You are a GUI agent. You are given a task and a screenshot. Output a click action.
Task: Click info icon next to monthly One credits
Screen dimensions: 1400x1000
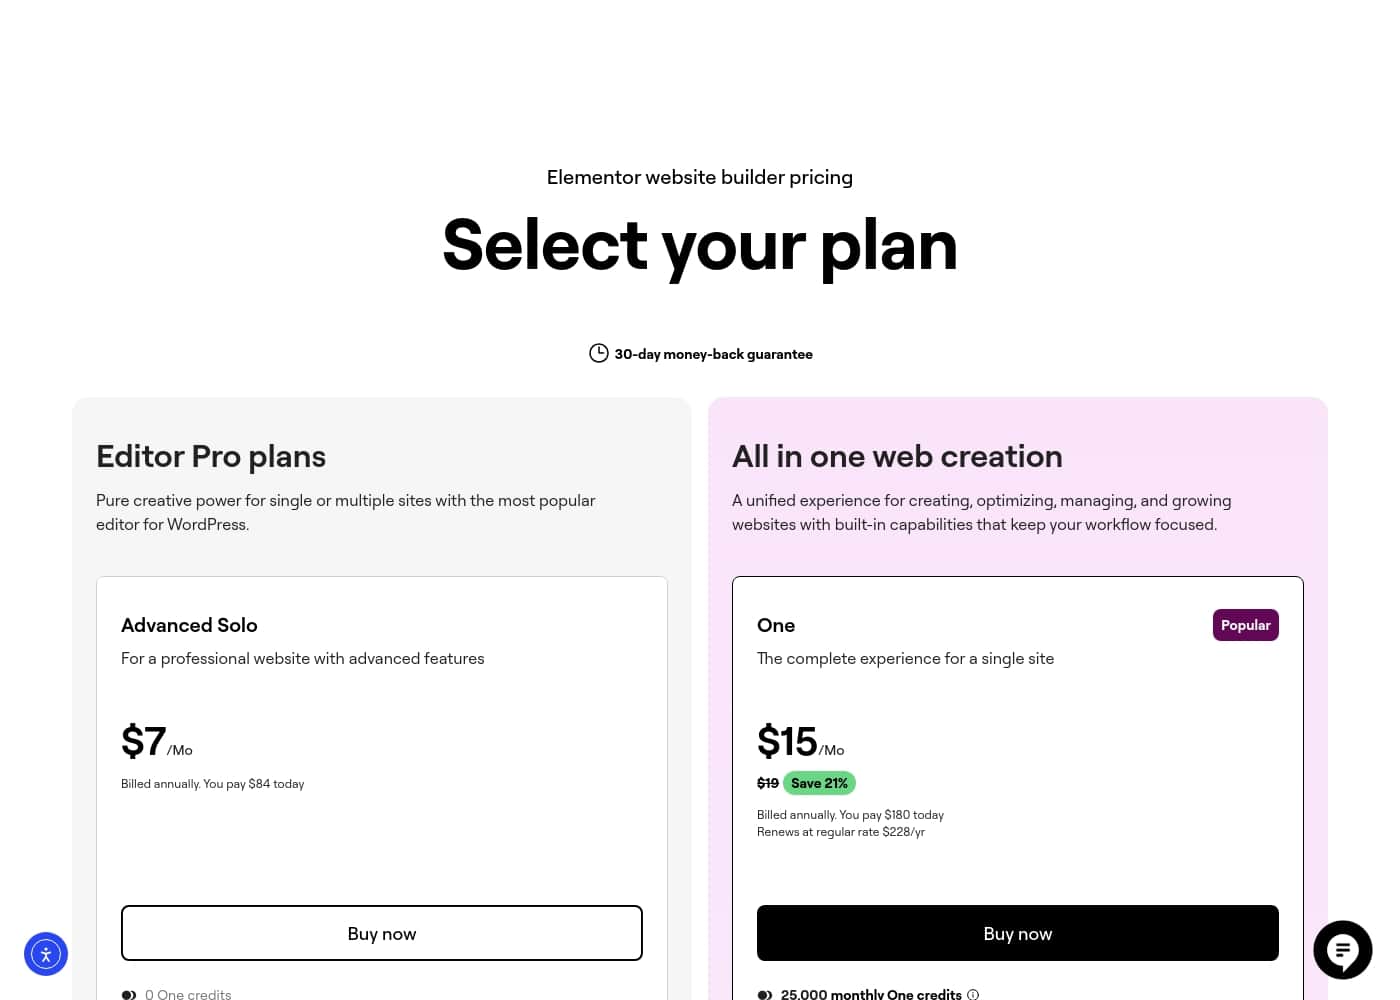coord(973,994)
